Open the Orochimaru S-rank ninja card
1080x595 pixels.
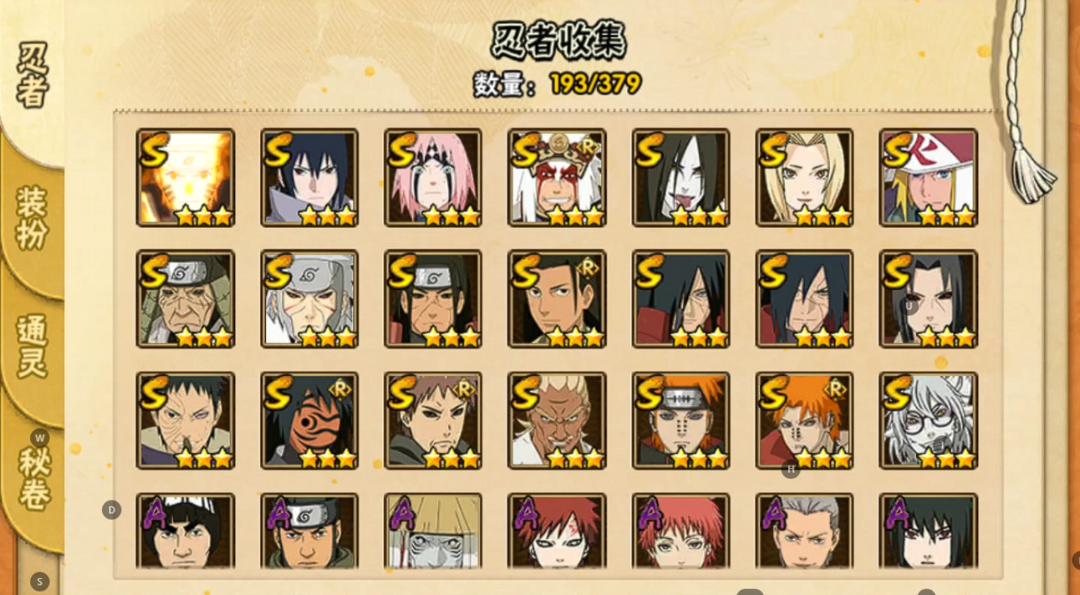coord(681,178)
